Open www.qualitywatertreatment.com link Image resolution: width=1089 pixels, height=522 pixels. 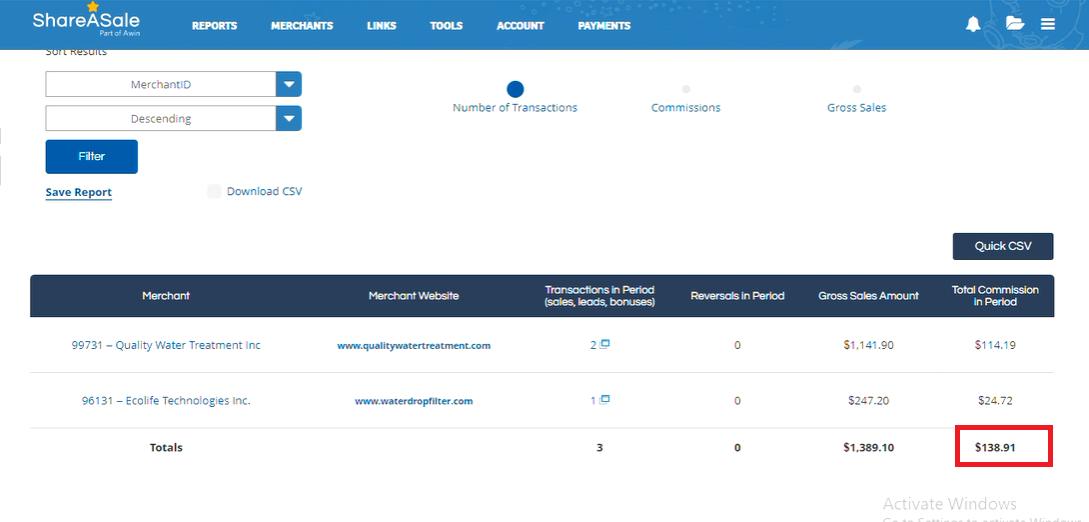[x=414, y=345]
